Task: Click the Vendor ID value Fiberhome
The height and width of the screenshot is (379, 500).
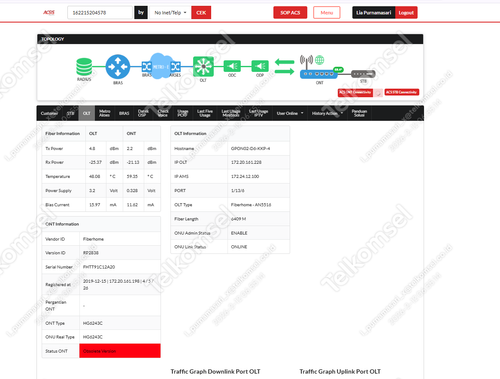Action: pos(93,239)
